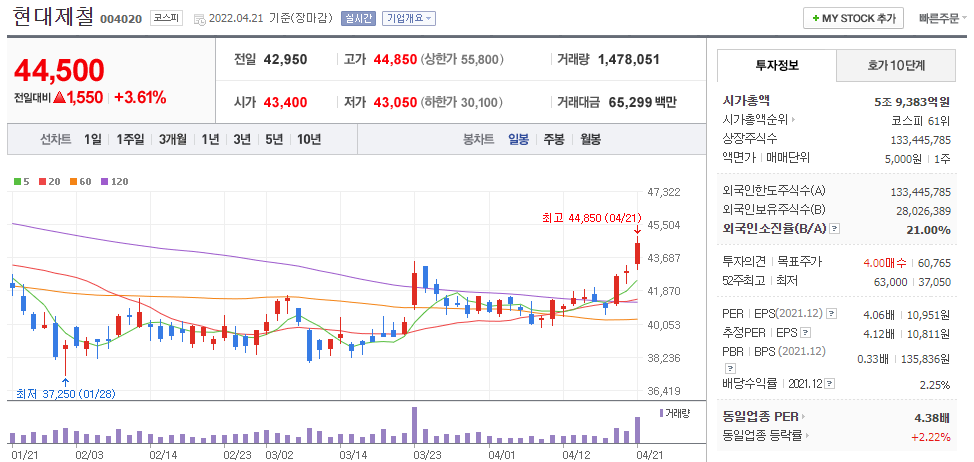Add stock via MY STOCK 추가 button
This screenshot has width=974, height=462.
point(853,19)
